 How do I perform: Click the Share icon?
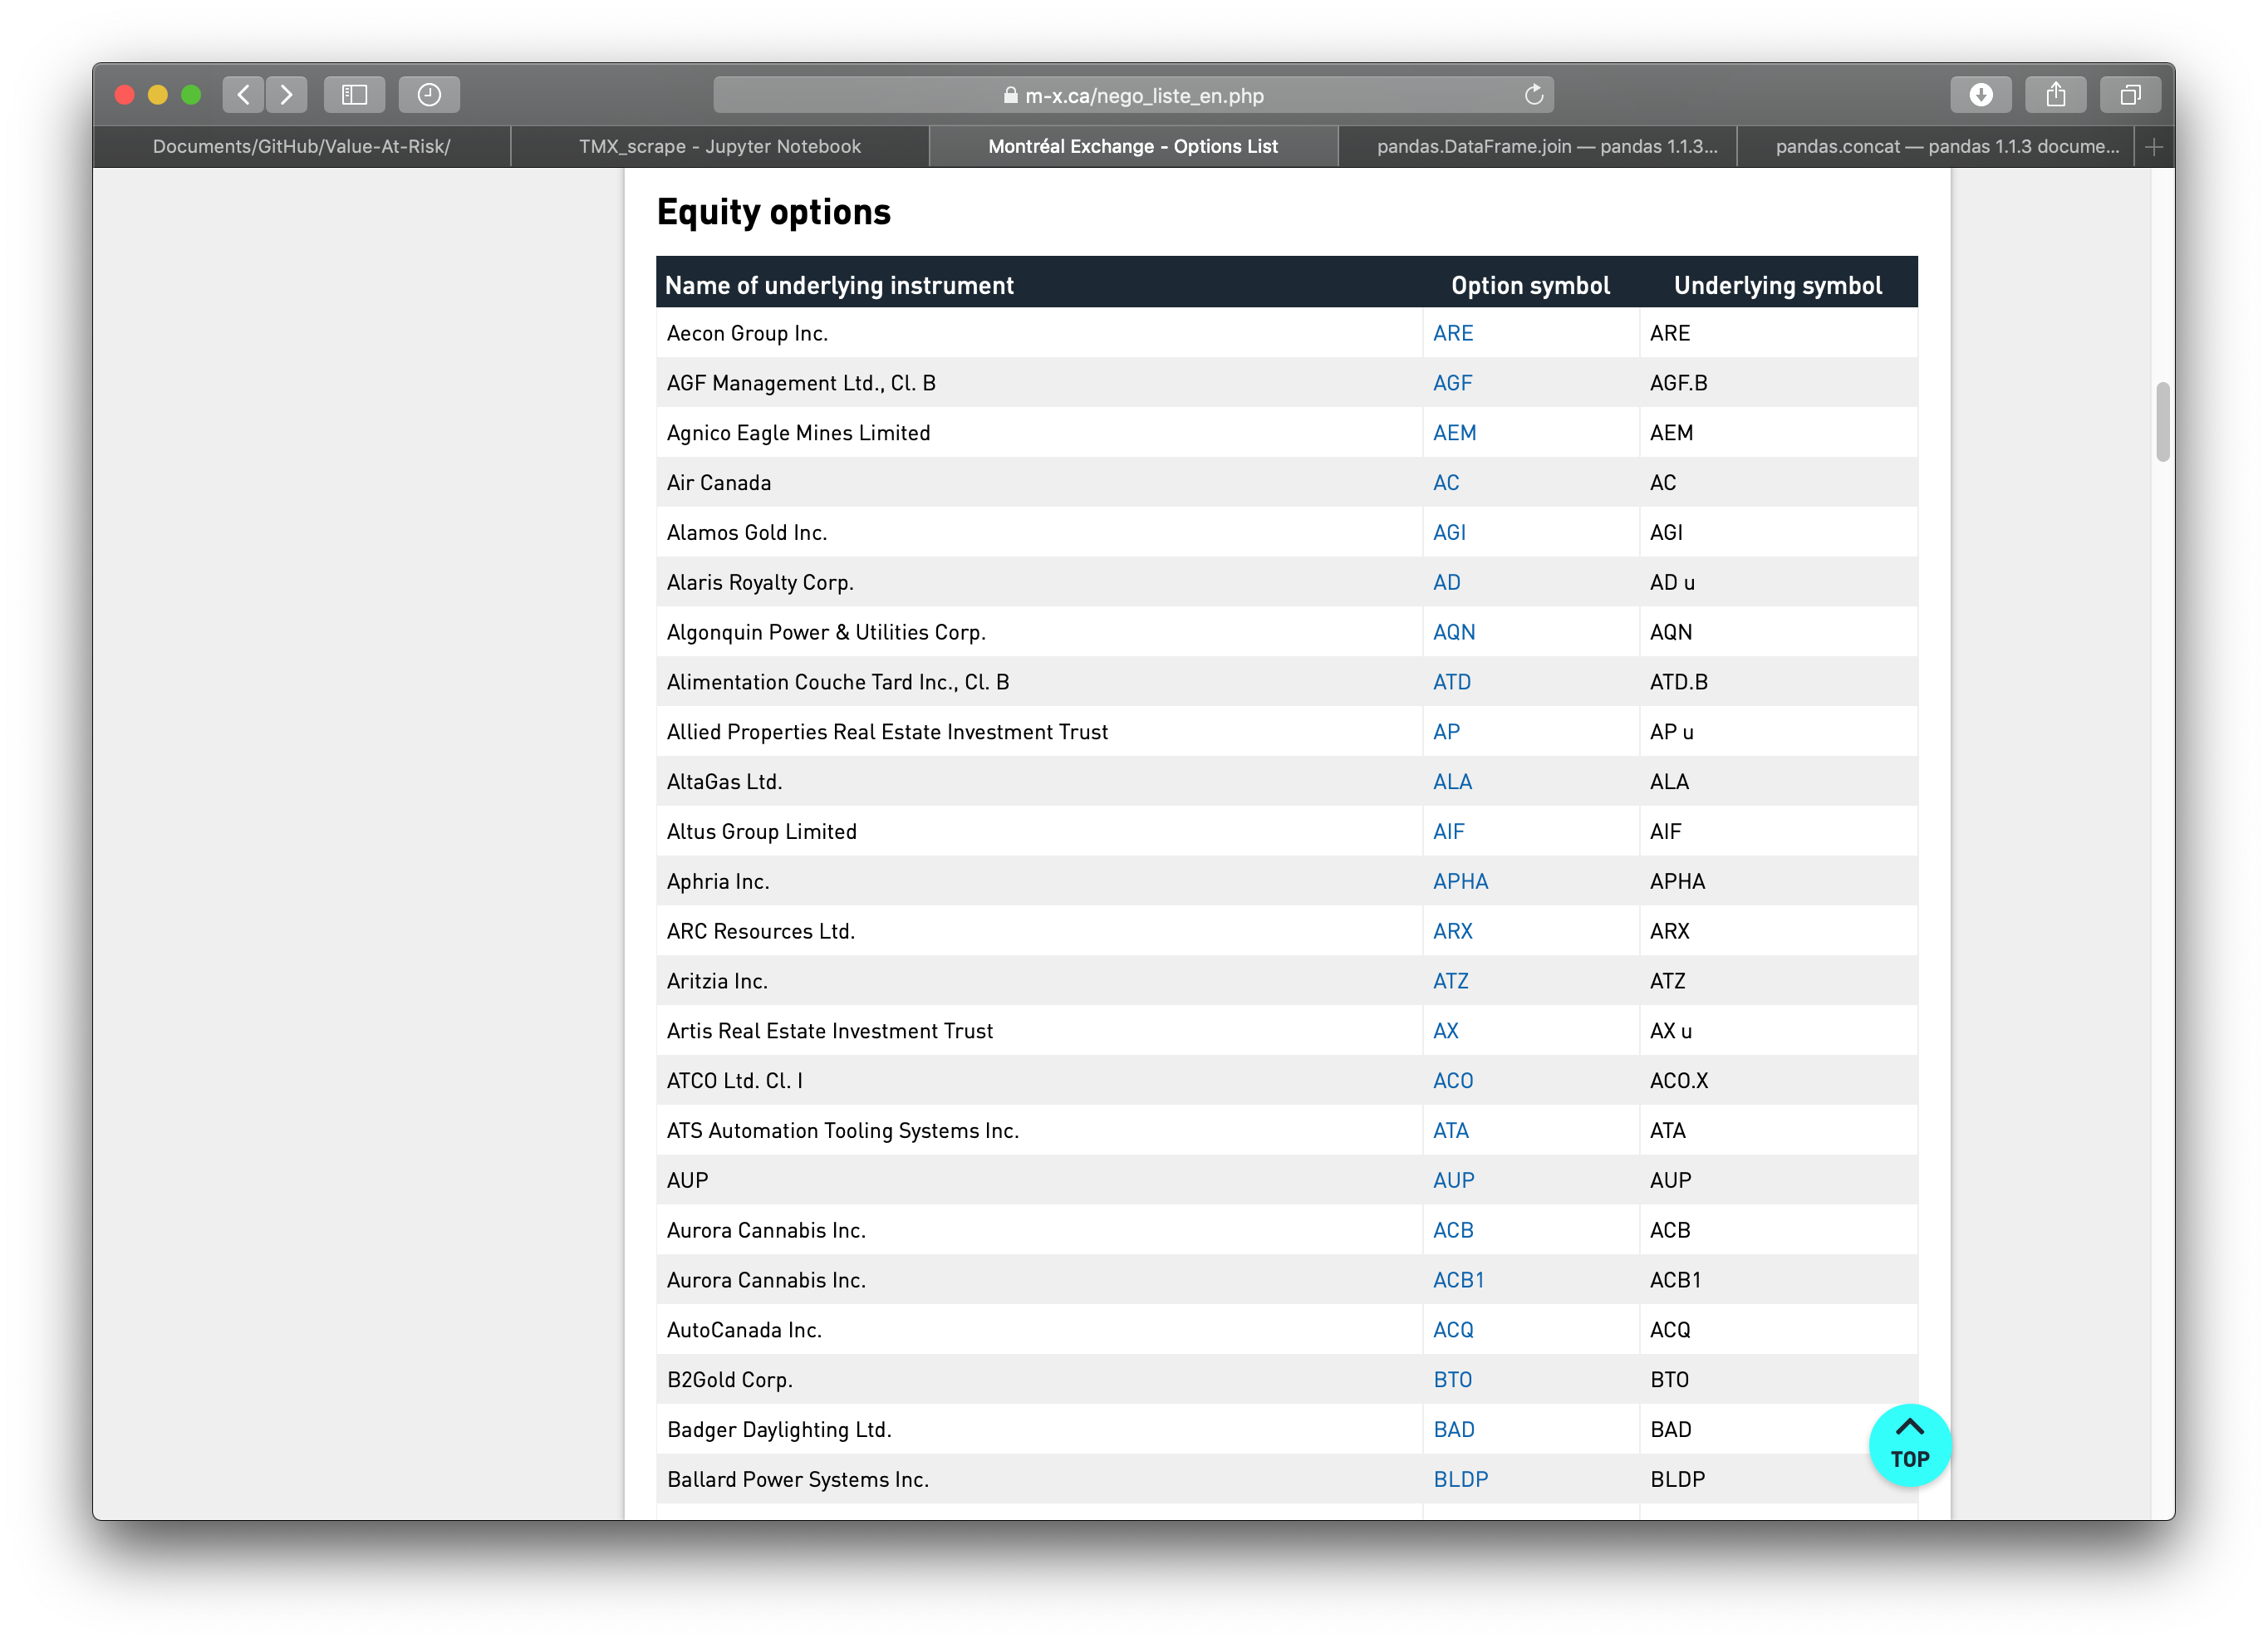[x=2056, y=94]
